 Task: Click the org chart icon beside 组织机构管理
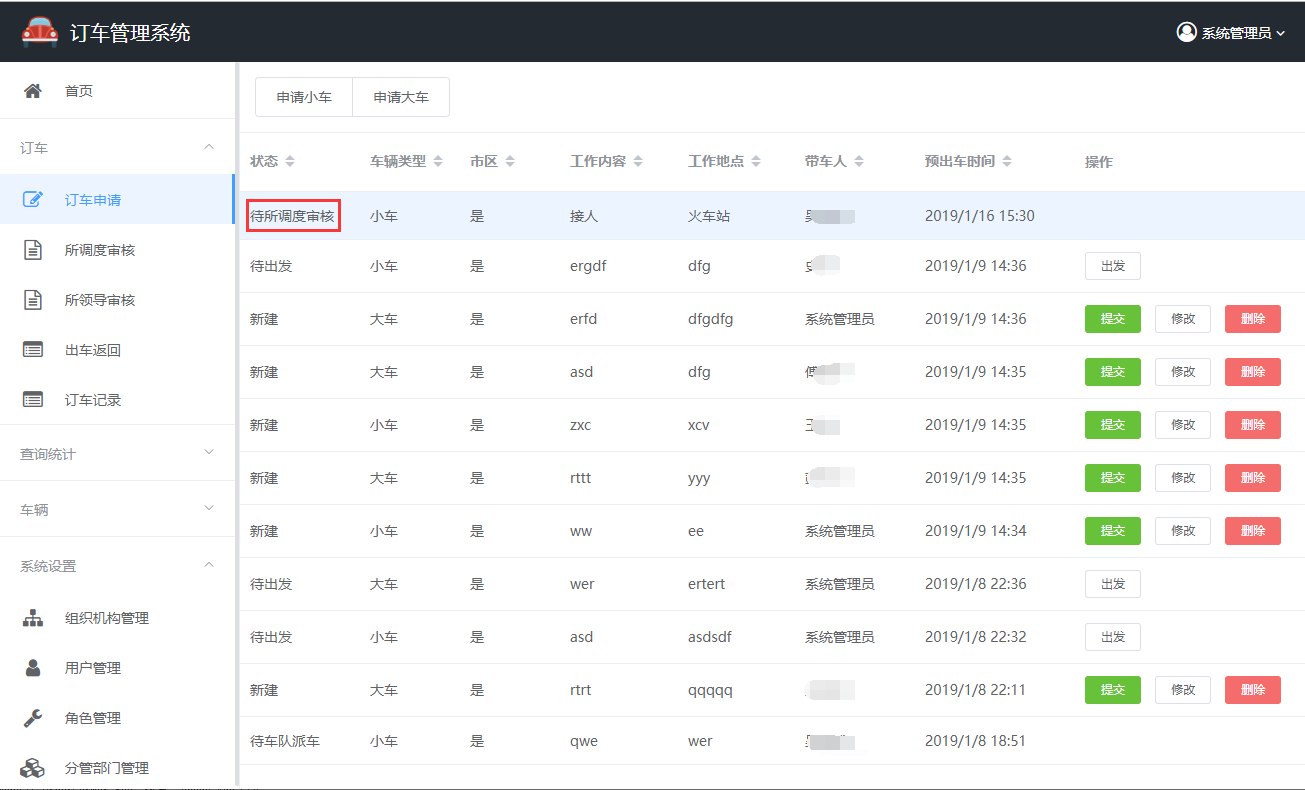(x=33, y=618)
